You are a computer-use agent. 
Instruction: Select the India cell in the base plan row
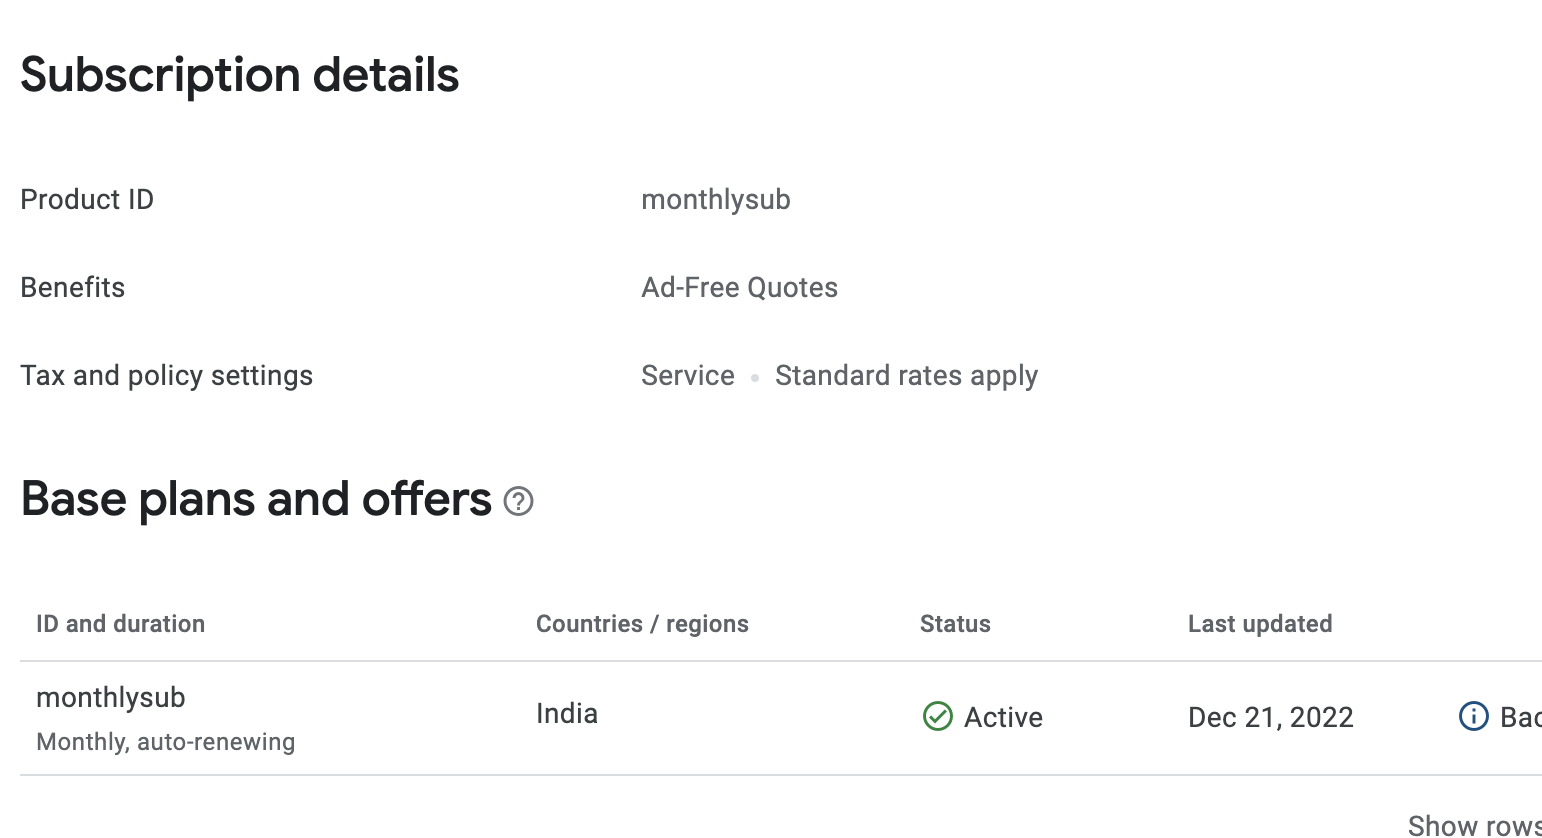click(x=567, y=714)
